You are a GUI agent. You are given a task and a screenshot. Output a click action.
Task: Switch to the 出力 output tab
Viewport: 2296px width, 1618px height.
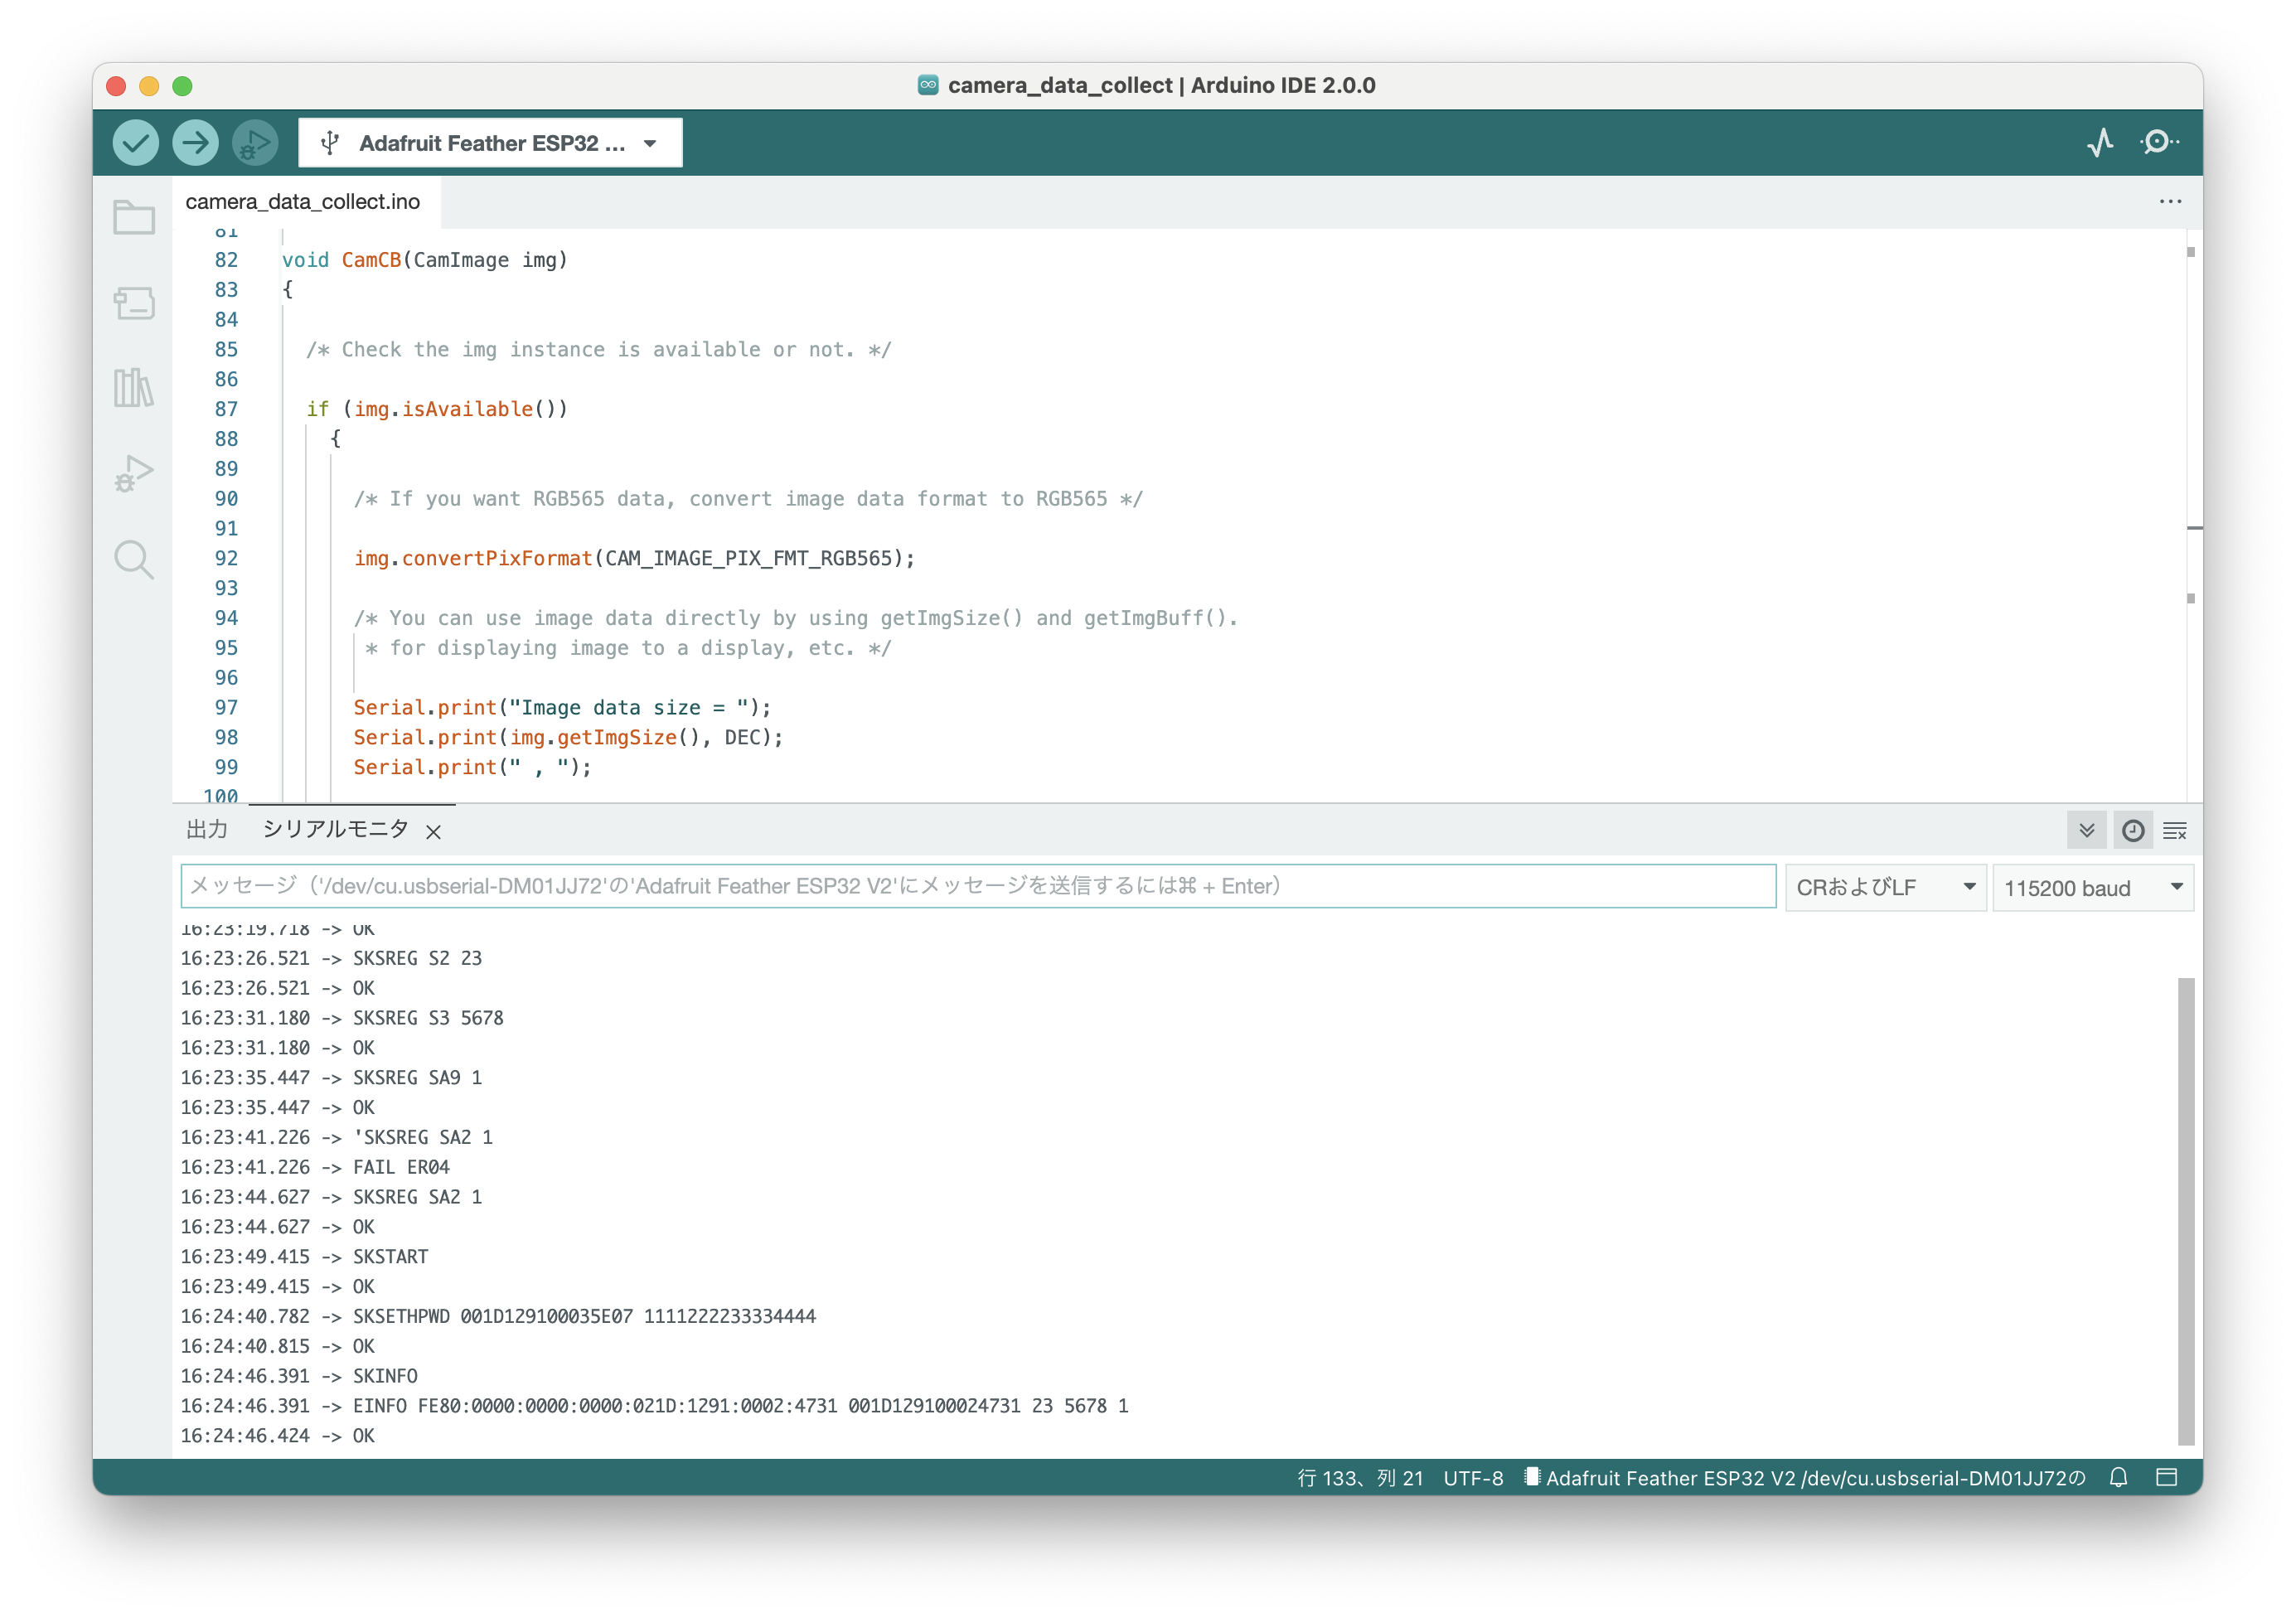click(x=207, y=829)
